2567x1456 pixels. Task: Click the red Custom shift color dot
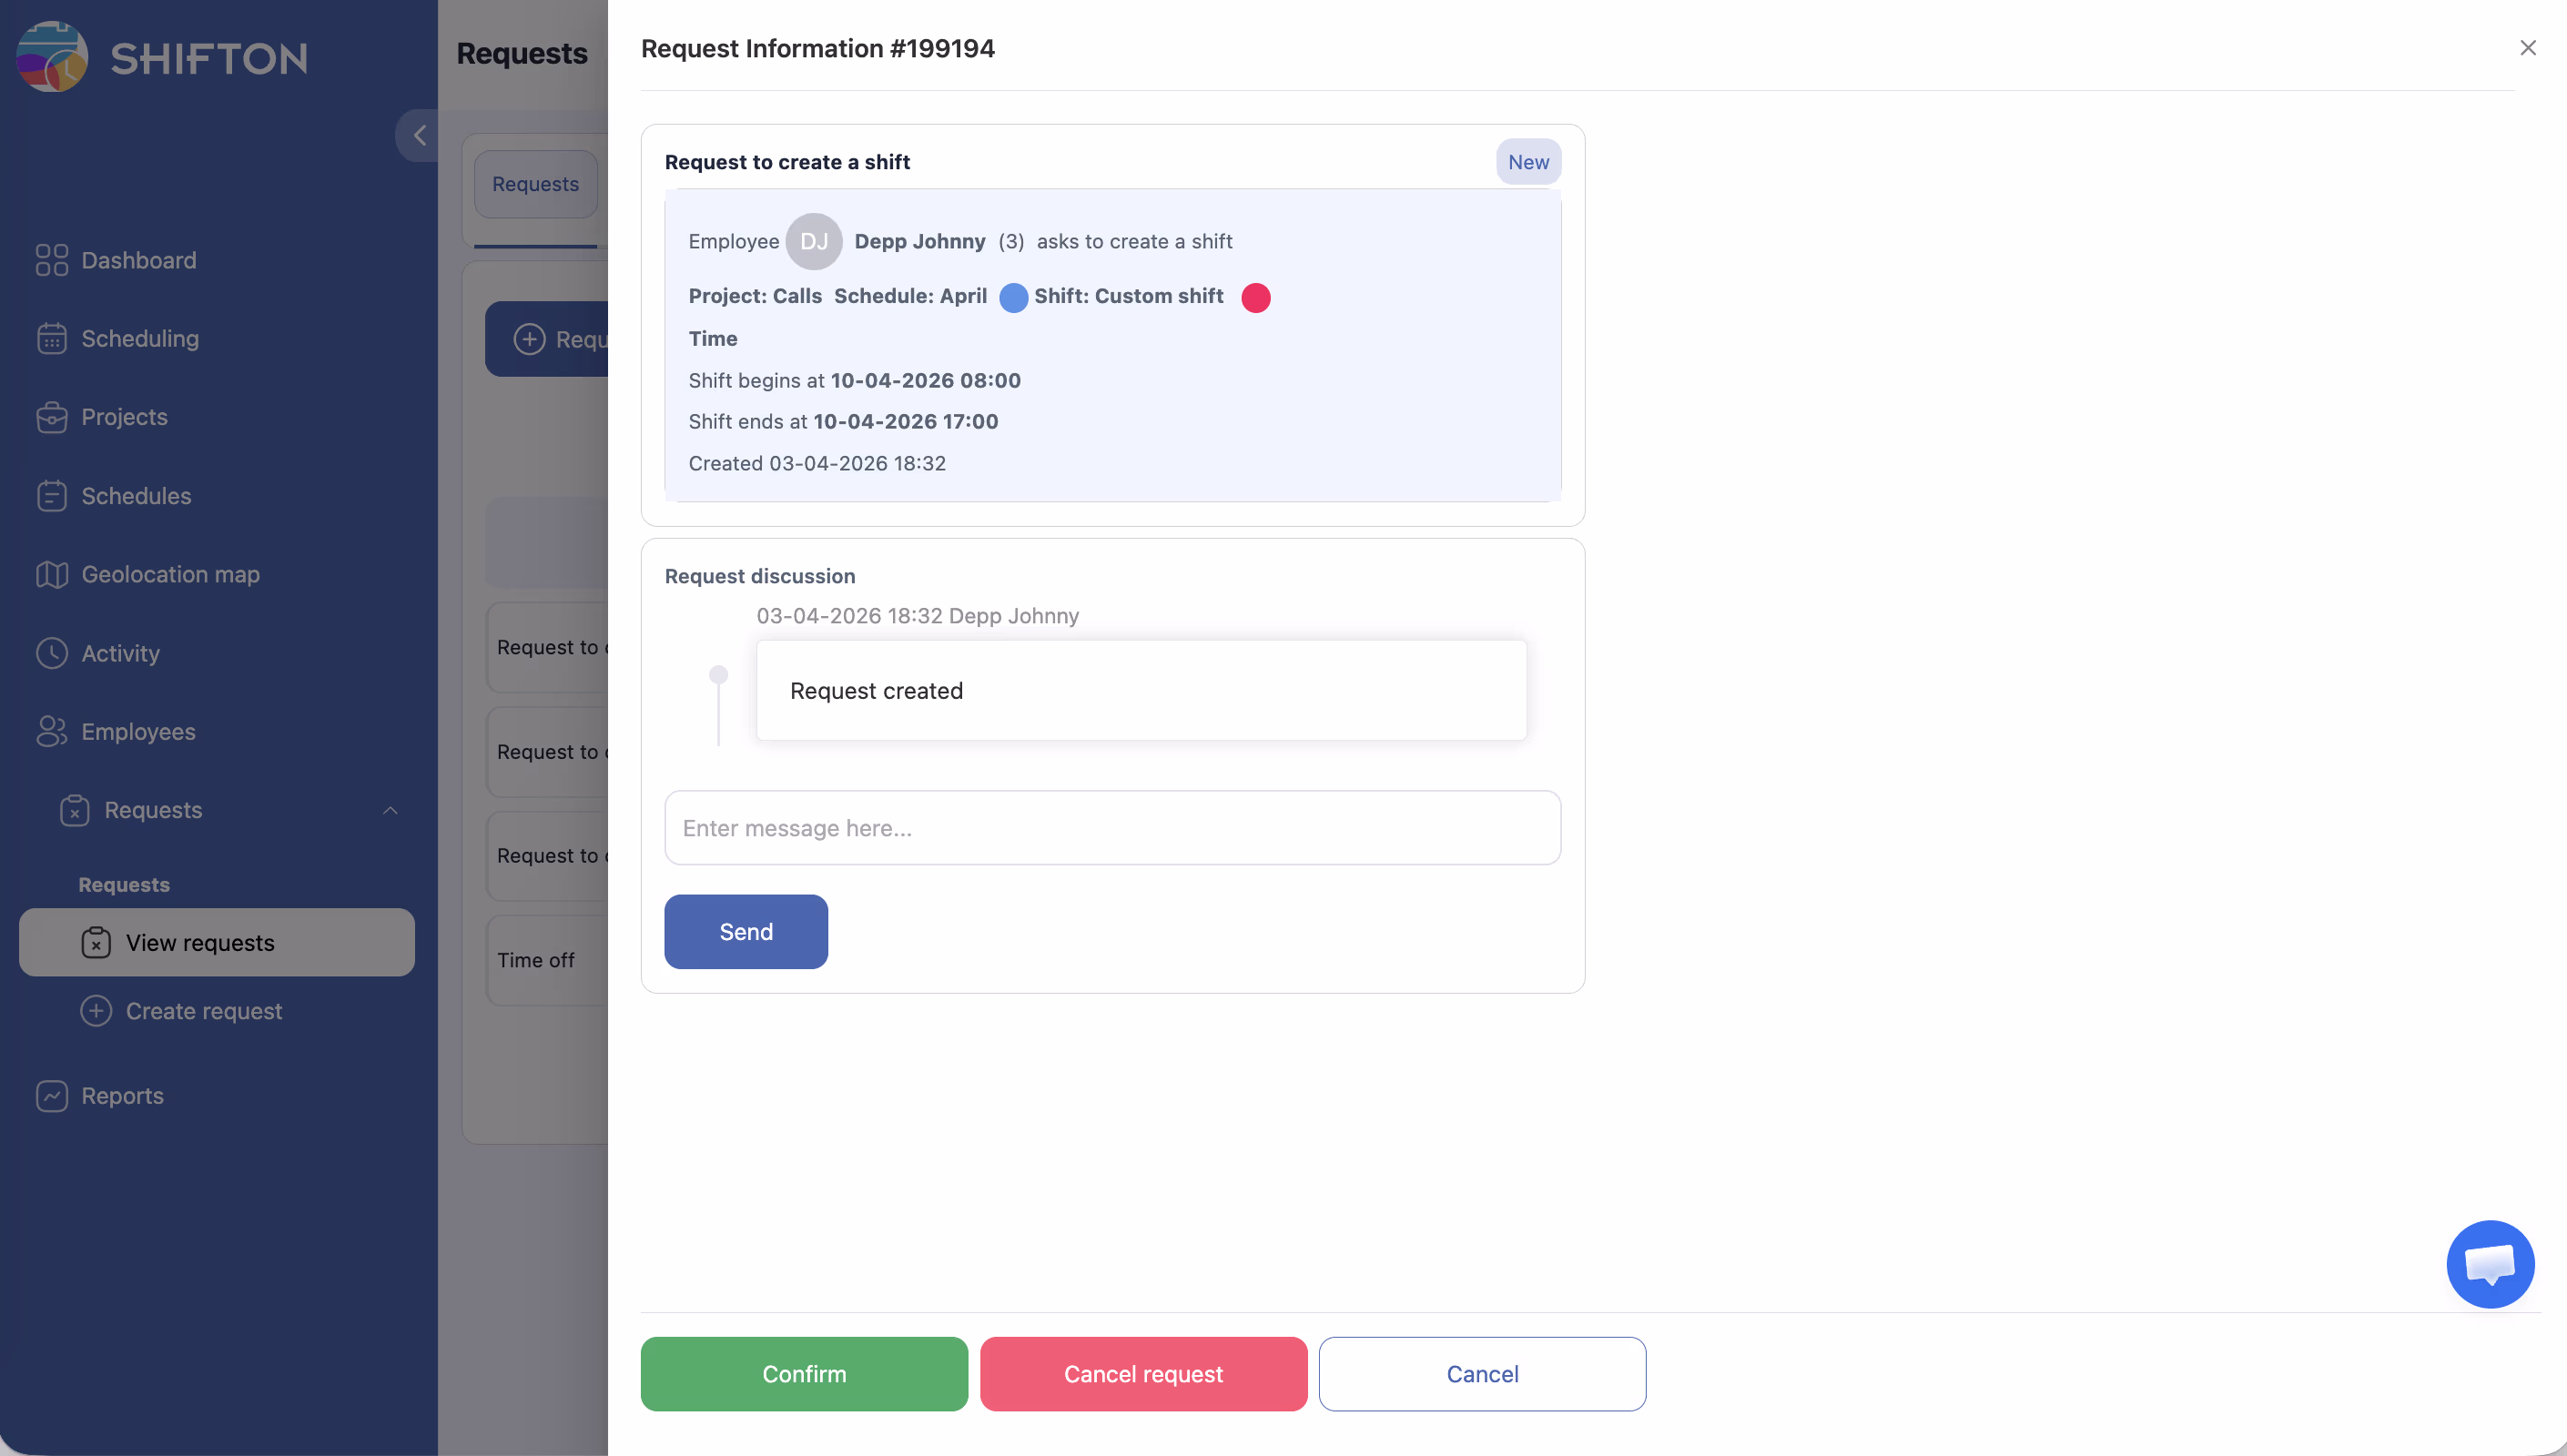1255,298
